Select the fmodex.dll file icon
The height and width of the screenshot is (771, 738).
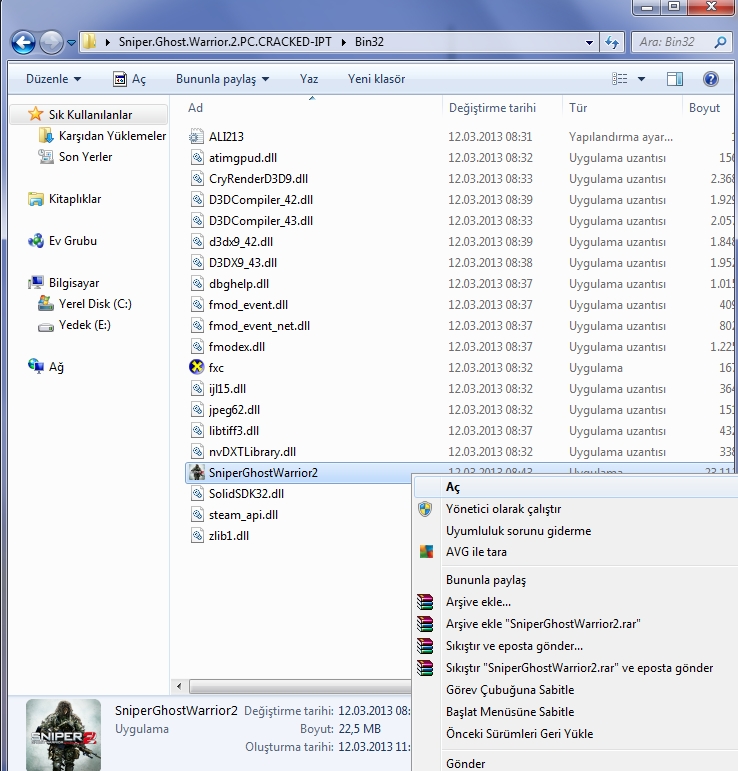tap(197, 347)
